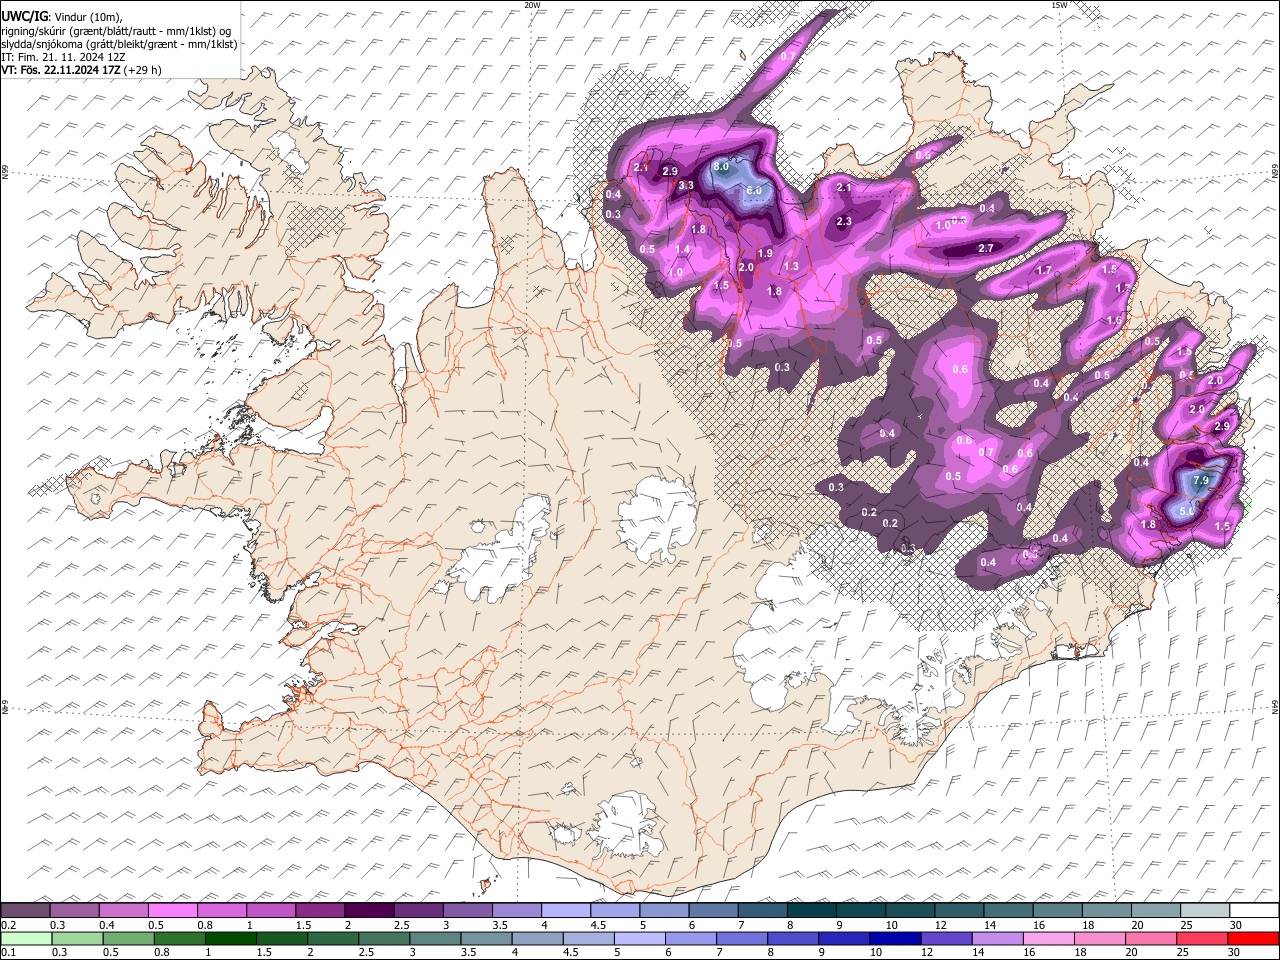Select the 5.0 value label below 7.9
The image size is (1280, 960).
[1187, 512]
